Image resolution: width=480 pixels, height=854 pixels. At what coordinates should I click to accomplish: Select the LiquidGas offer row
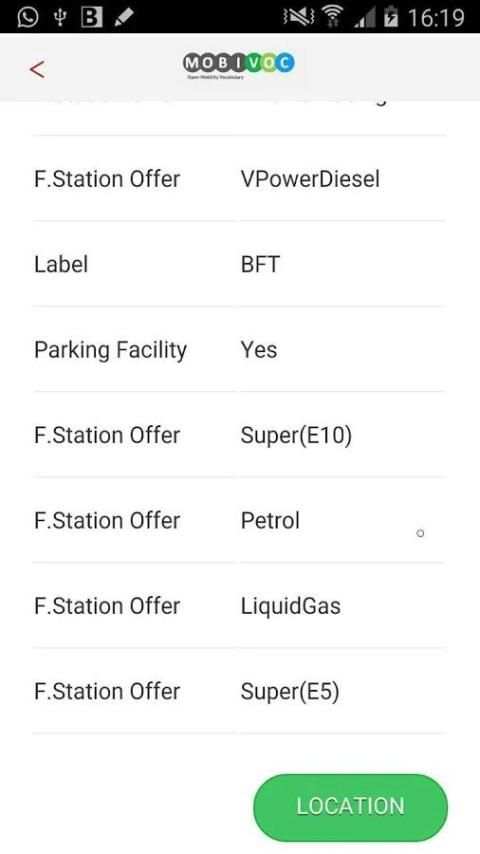(239, 606)
